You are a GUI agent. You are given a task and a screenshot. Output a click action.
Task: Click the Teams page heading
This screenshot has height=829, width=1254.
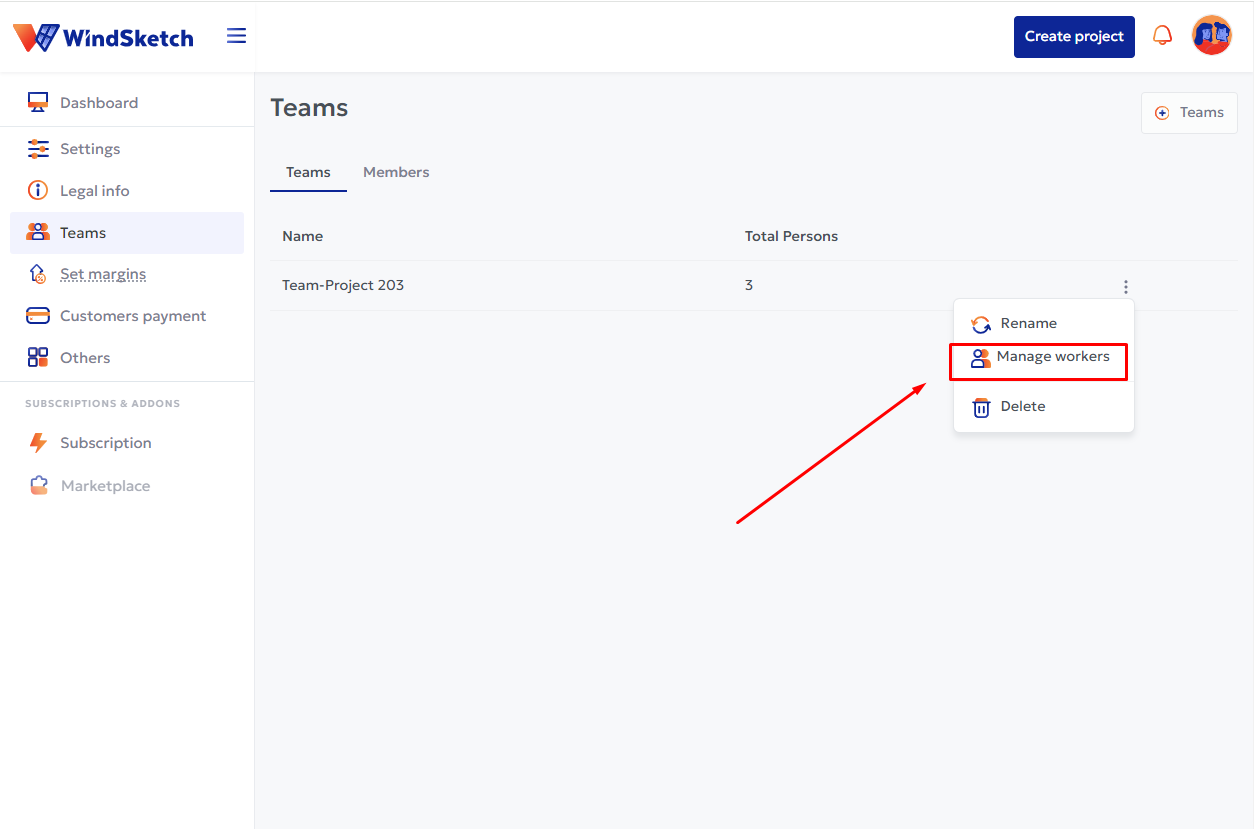coord(310,108)
